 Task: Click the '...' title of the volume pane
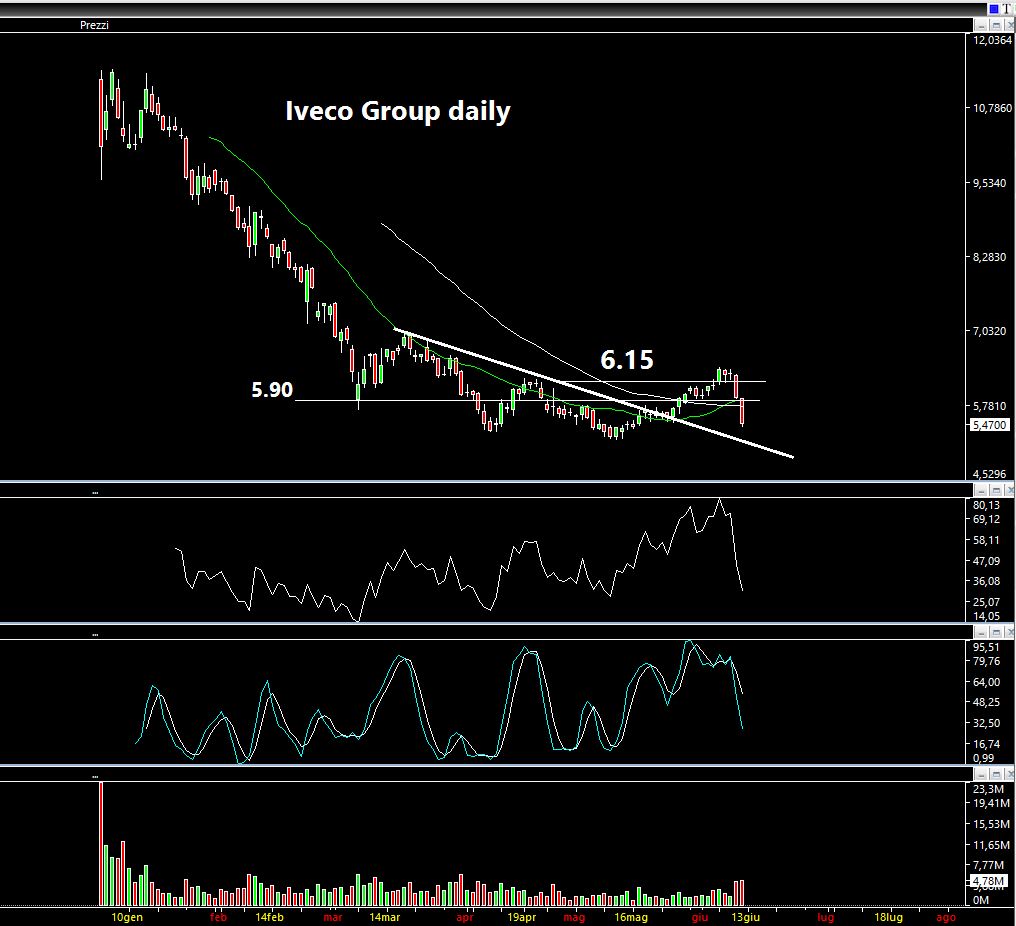click(95, 776)
